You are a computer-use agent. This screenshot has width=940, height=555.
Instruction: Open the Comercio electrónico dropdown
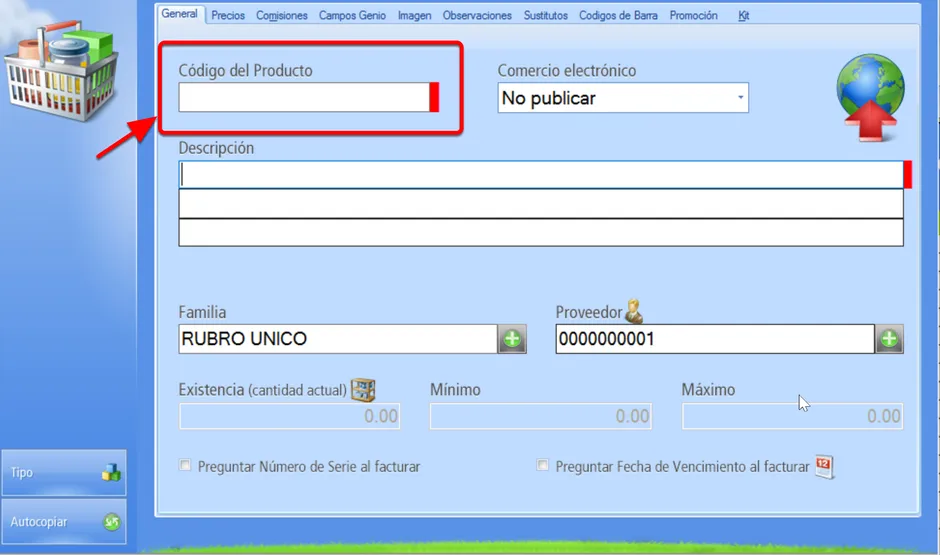pyautogui.click(x=623, y=98)
